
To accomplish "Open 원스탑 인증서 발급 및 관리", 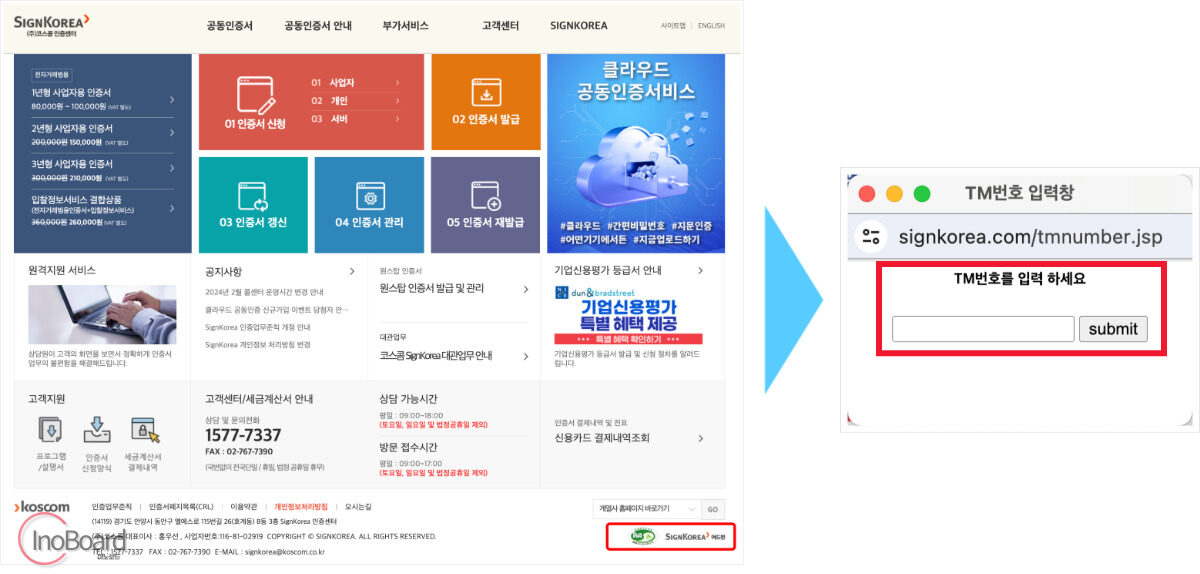I will tap(455, 288).
